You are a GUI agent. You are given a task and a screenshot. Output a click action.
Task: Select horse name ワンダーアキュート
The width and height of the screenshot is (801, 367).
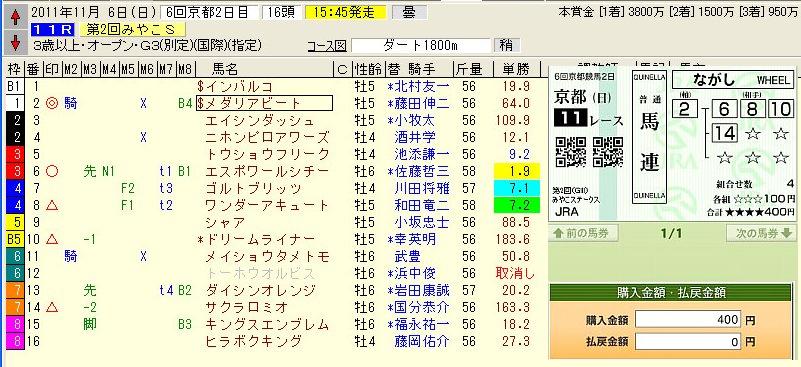(267, 205)
